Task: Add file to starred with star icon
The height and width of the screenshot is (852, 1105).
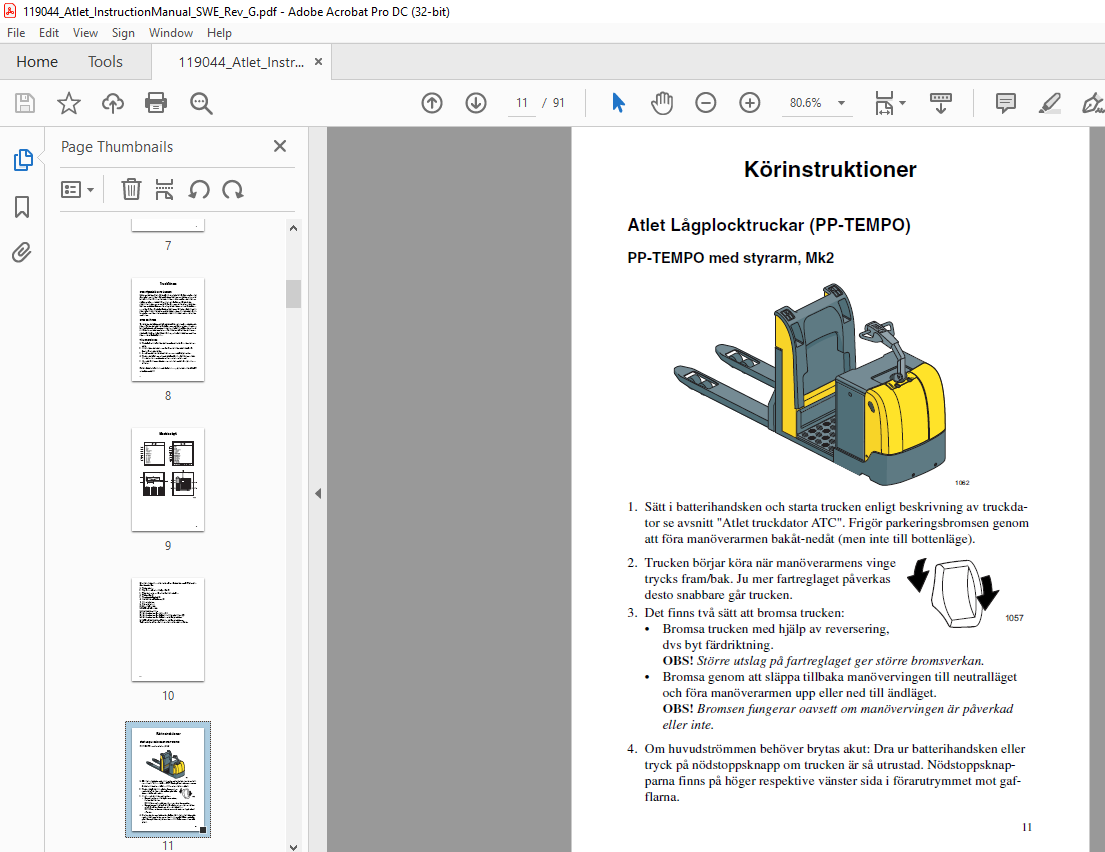Action: tap(68, 103)
